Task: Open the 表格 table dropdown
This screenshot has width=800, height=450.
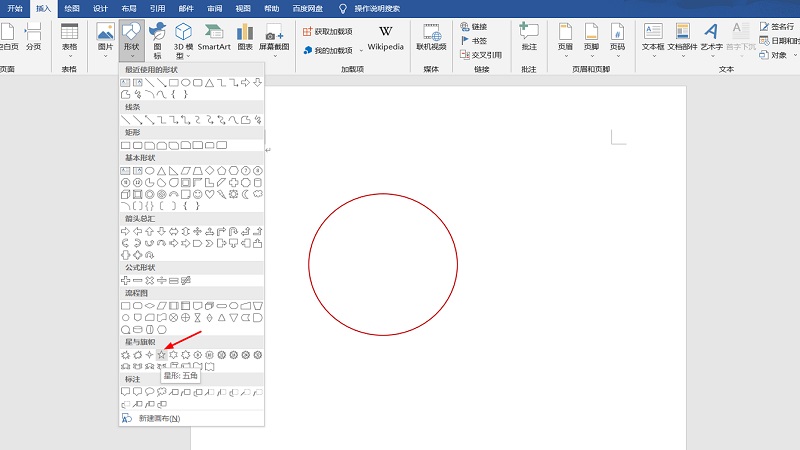Action: pyautogui.click(x=69, y=38)
